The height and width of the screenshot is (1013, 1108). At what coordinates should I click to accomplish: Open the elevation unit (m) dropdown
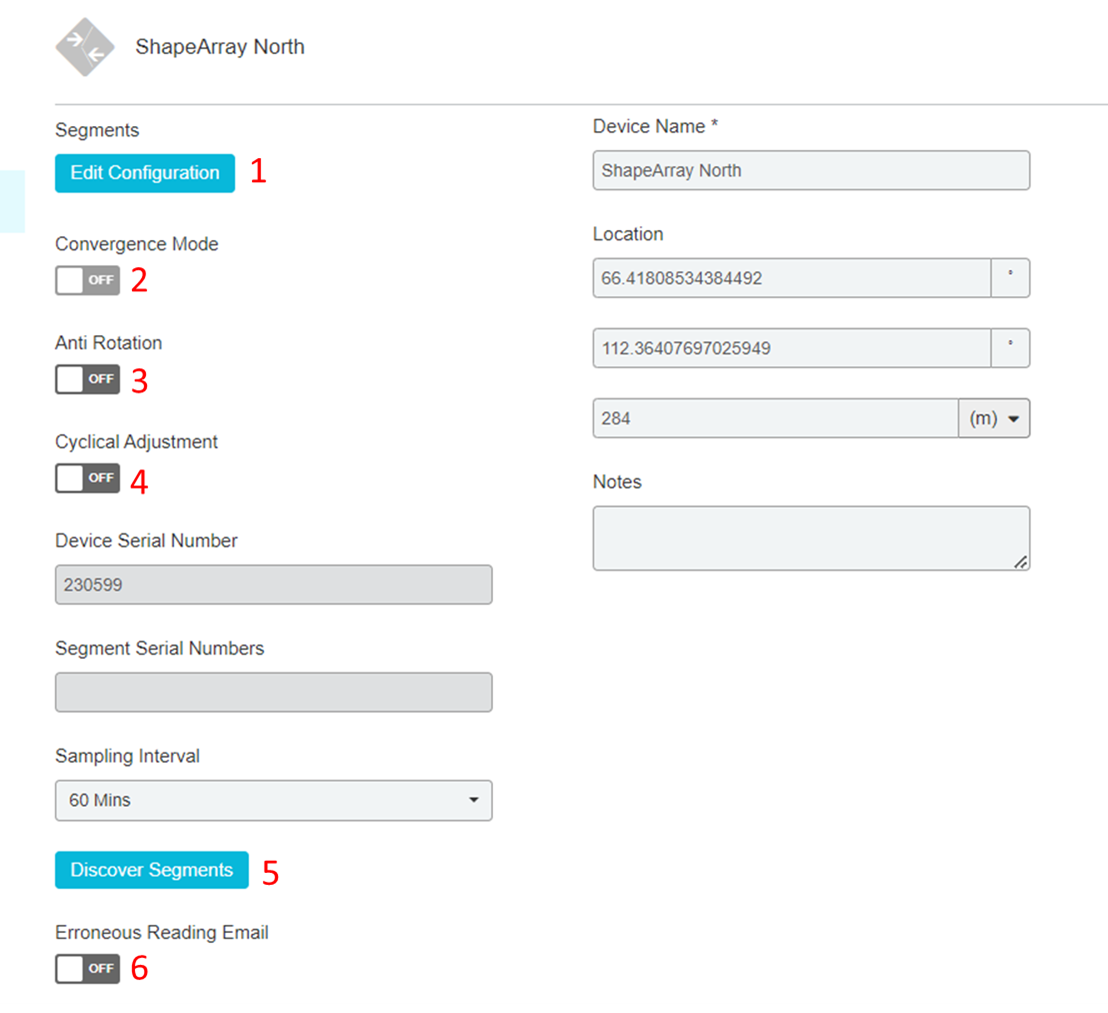[x=995, y=418]
